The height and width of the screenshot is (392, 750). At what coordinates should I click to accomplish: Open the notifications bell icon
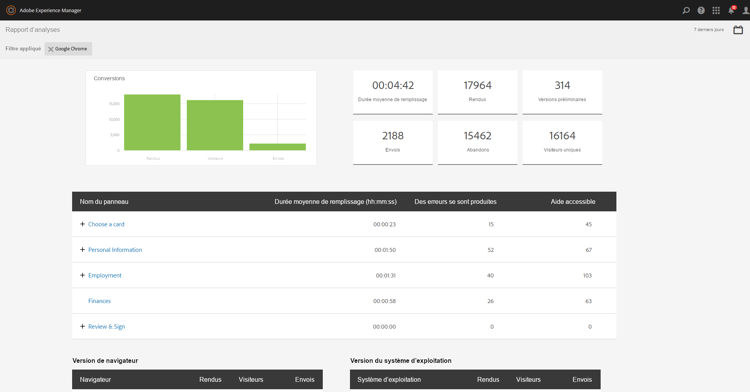[731, 10]
